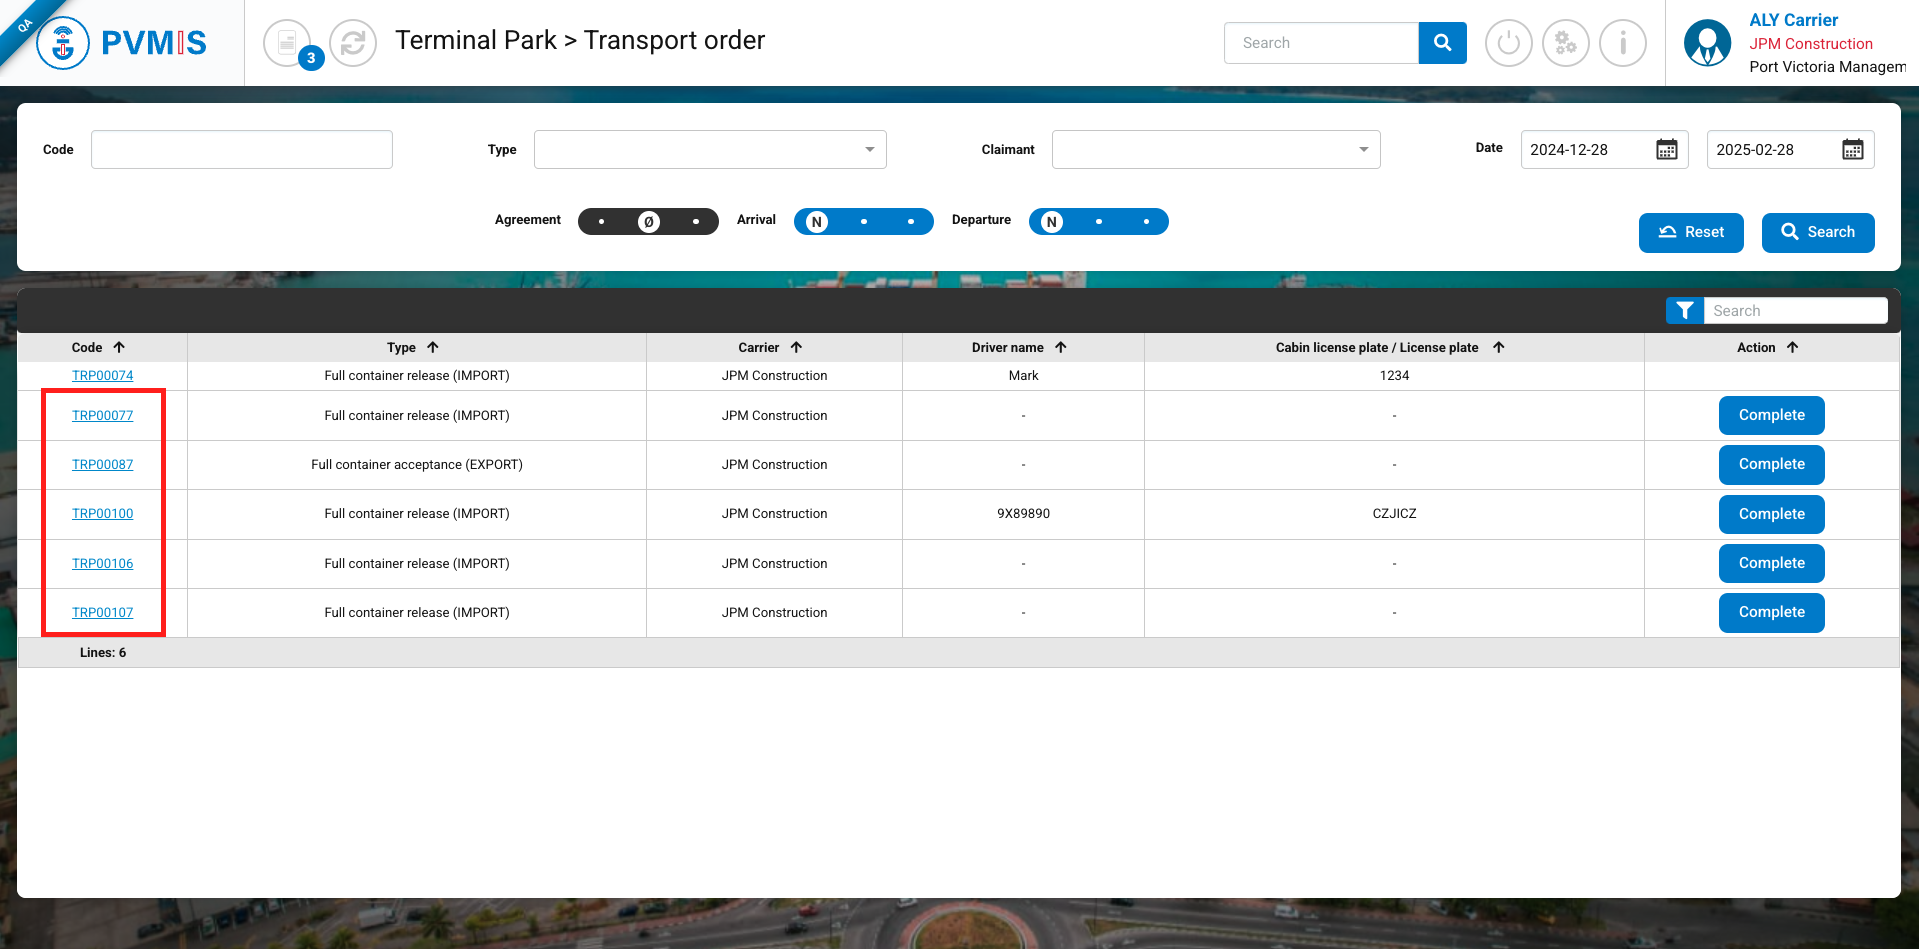The height and width of the screenshot is (949, 1919).
Task: Click Complete button for TRP00087
Action: coord(1771,464)
